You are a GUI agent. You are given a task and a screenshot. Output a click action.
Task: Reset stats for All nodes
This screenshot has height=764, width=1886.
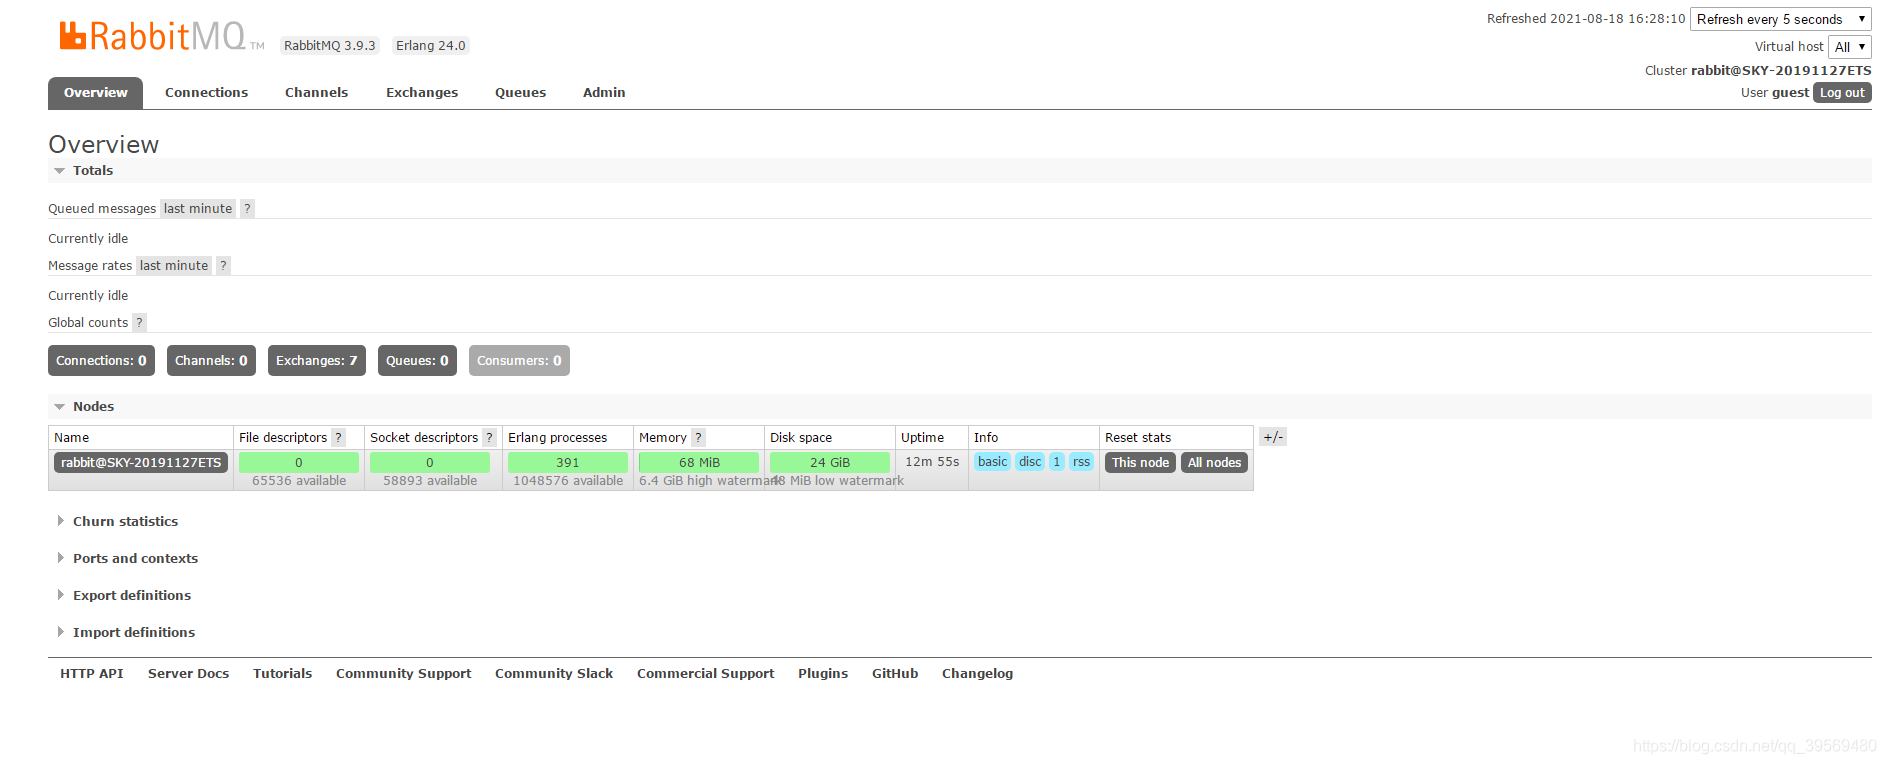point(1214,462)
